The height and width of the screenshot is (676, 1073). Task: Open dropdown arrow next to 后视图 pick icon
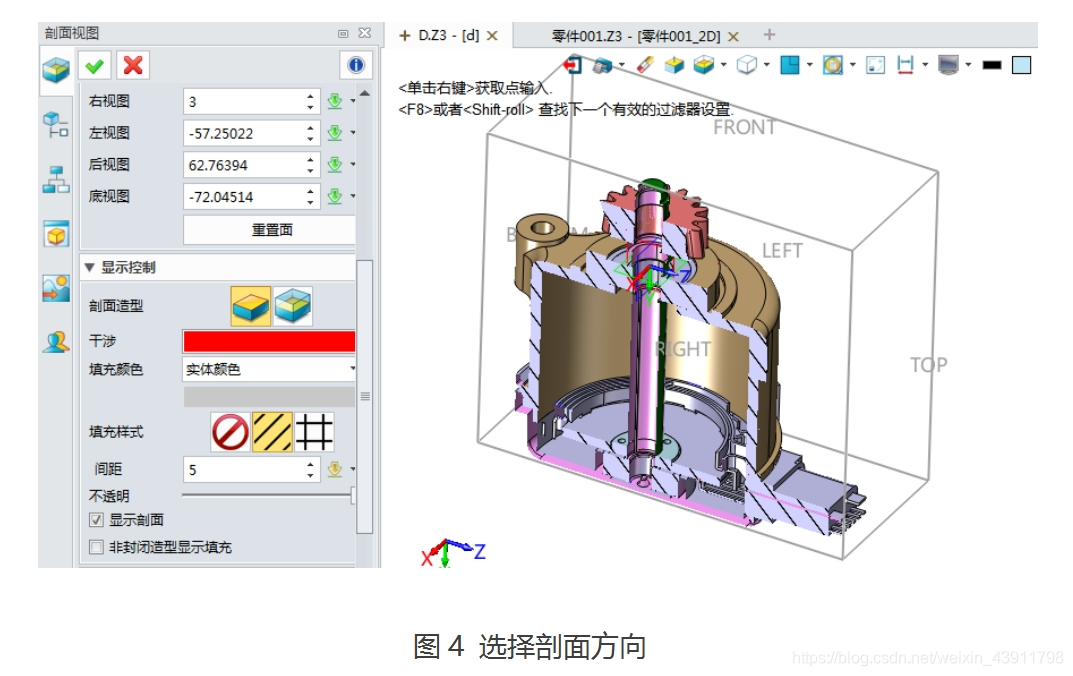click(x=353, y=165)
